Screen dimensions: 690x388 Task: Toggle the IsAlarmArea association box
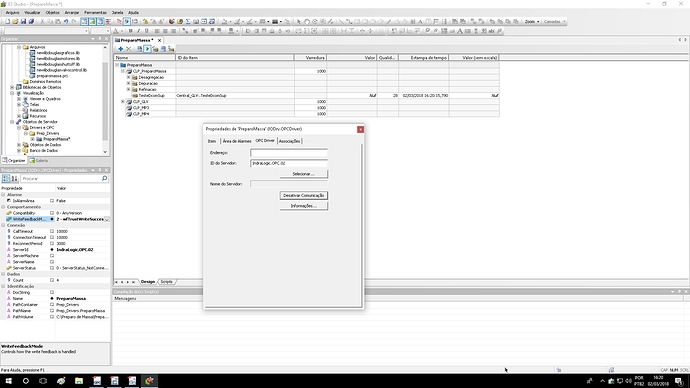coord(52,201)
